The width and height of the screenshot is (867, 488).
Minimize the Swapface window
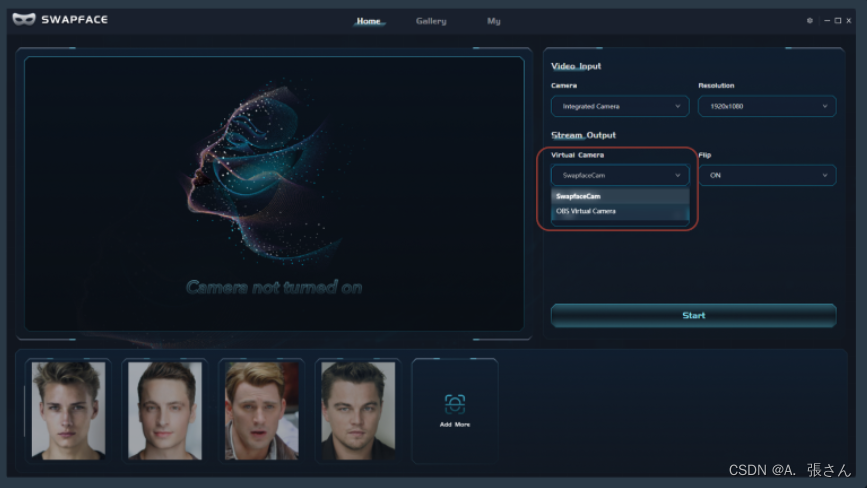tap(827, 20)
